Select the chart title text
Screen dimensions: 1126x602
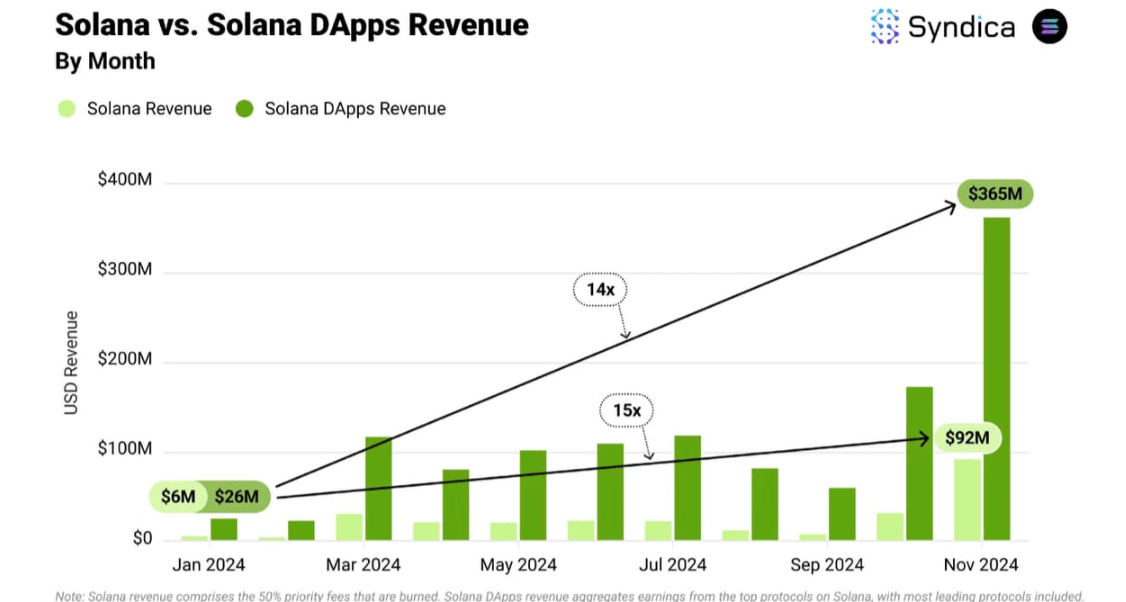(x=292, y=24)
